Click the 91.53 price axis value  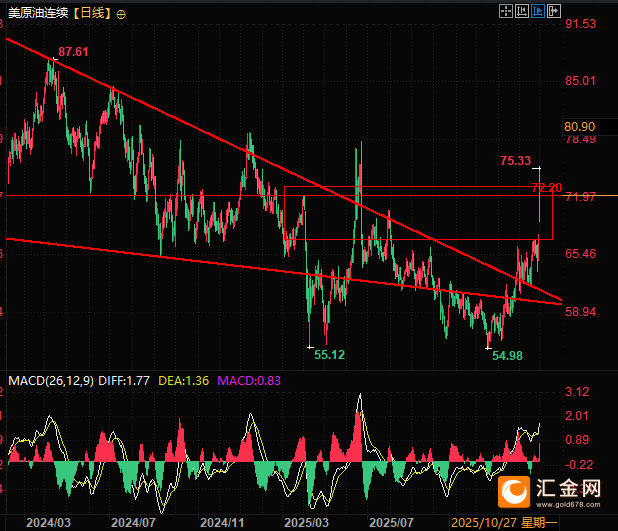581,24
